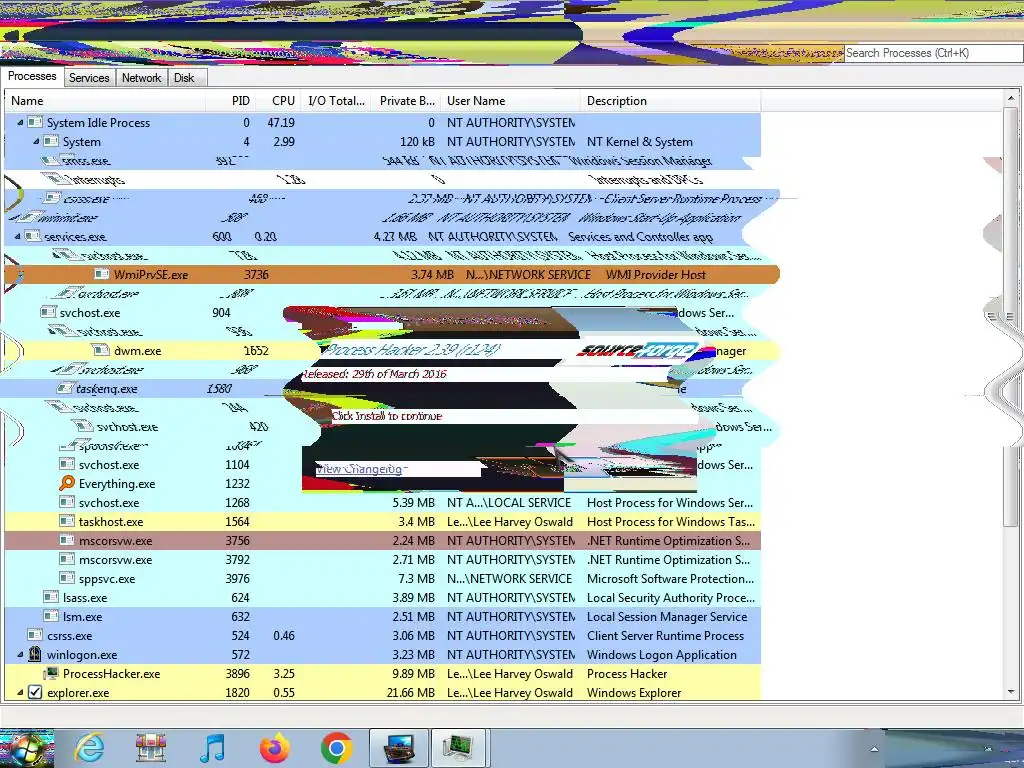This screenshot has width=1024, height=768.
Task: Click the 21.66 MB private bytes value
Action: 410,692
